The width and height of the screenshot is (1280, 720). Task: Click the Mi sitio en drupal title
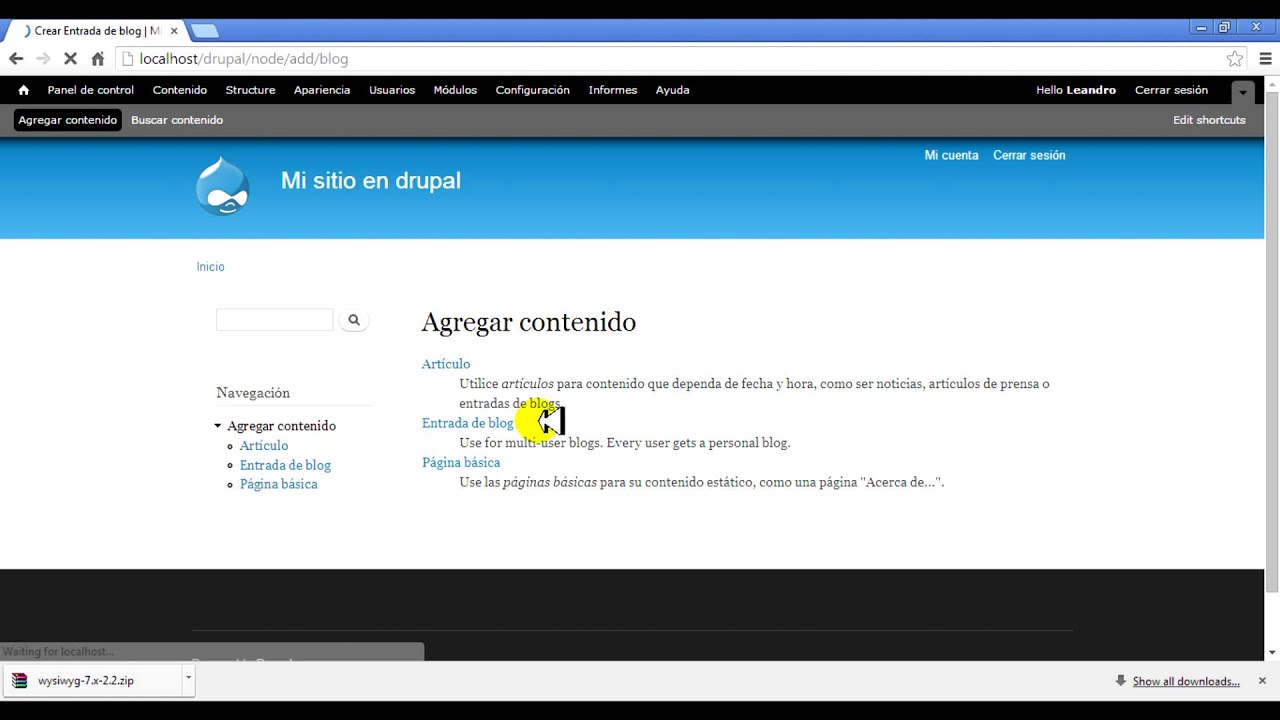(x=370, y=181)
